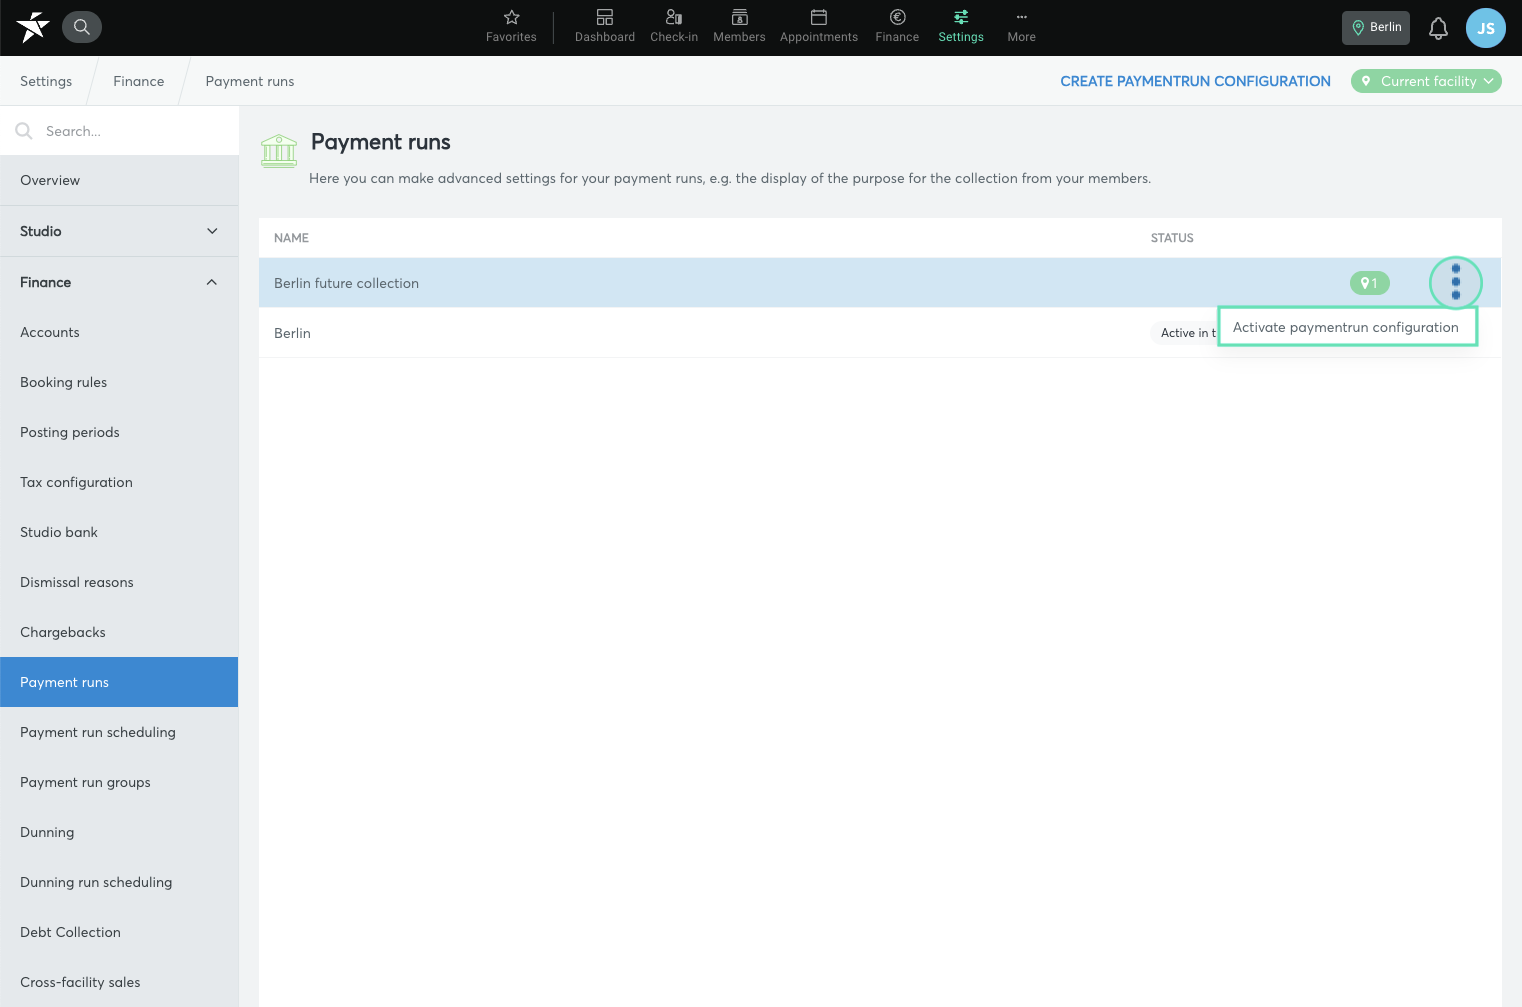
Task: Open the JS user avatar menu
Action: pyautogui.click(x=1486, y=28)
